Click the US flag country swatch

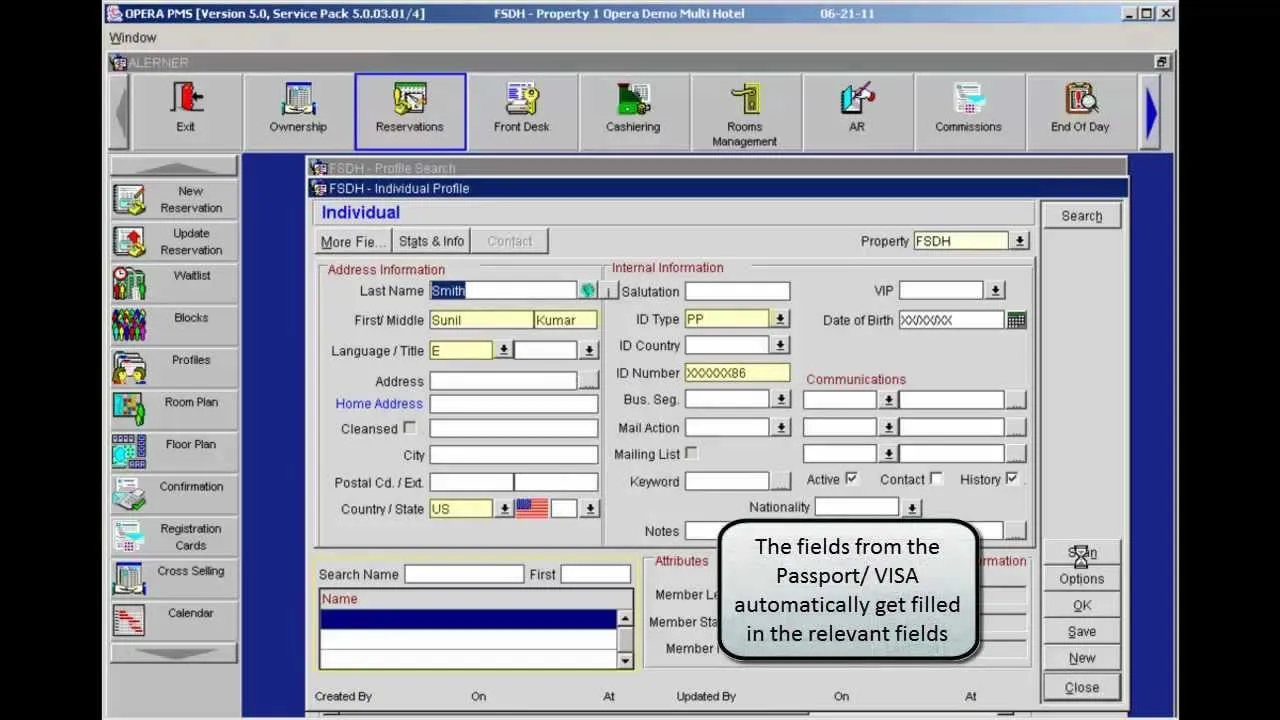pos(532,509)
